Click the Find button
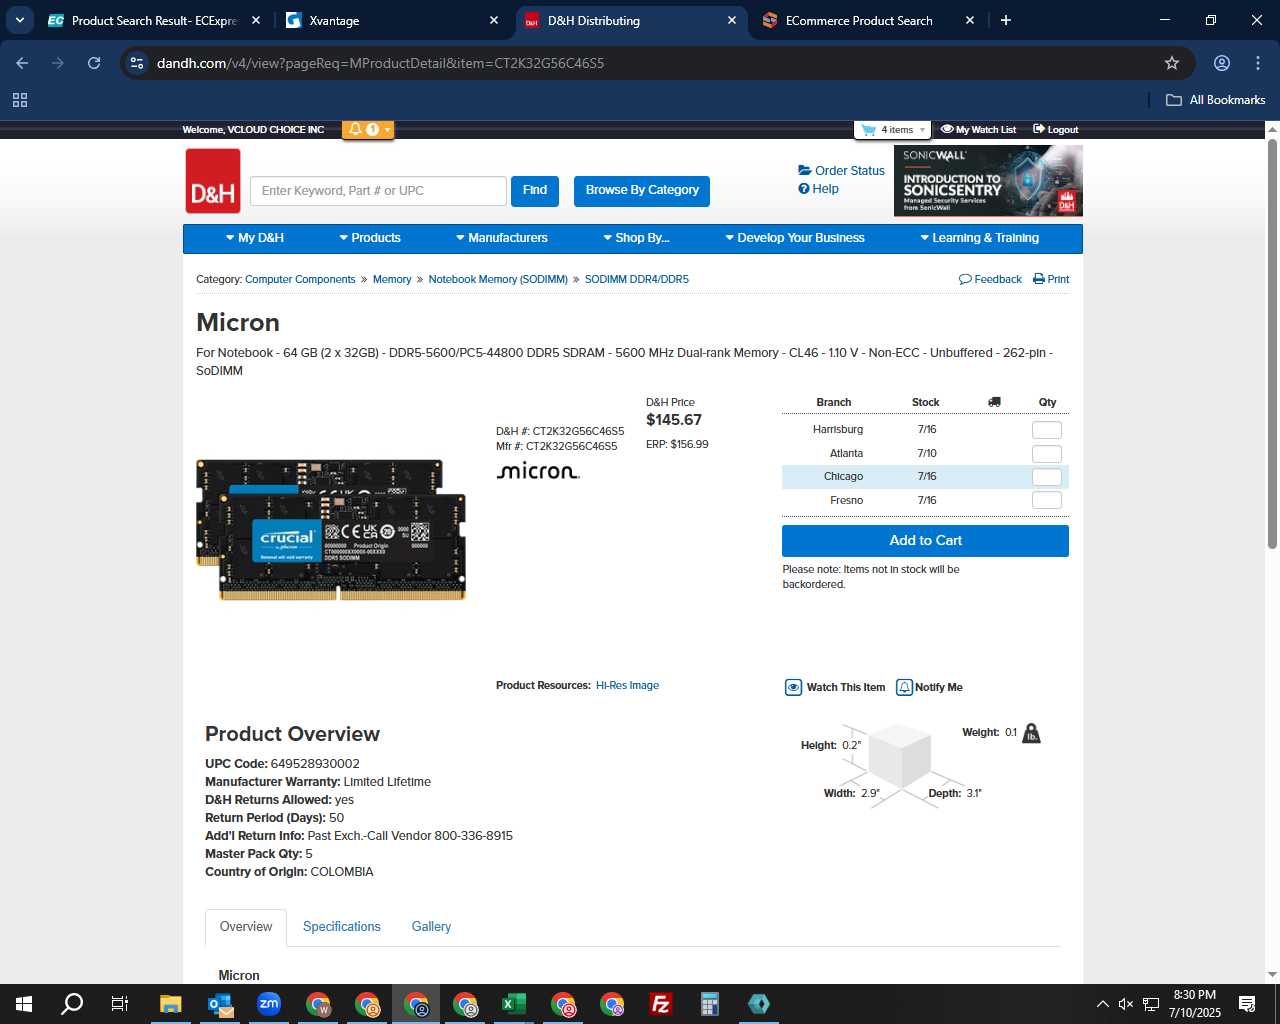 [x=535, y=190]
